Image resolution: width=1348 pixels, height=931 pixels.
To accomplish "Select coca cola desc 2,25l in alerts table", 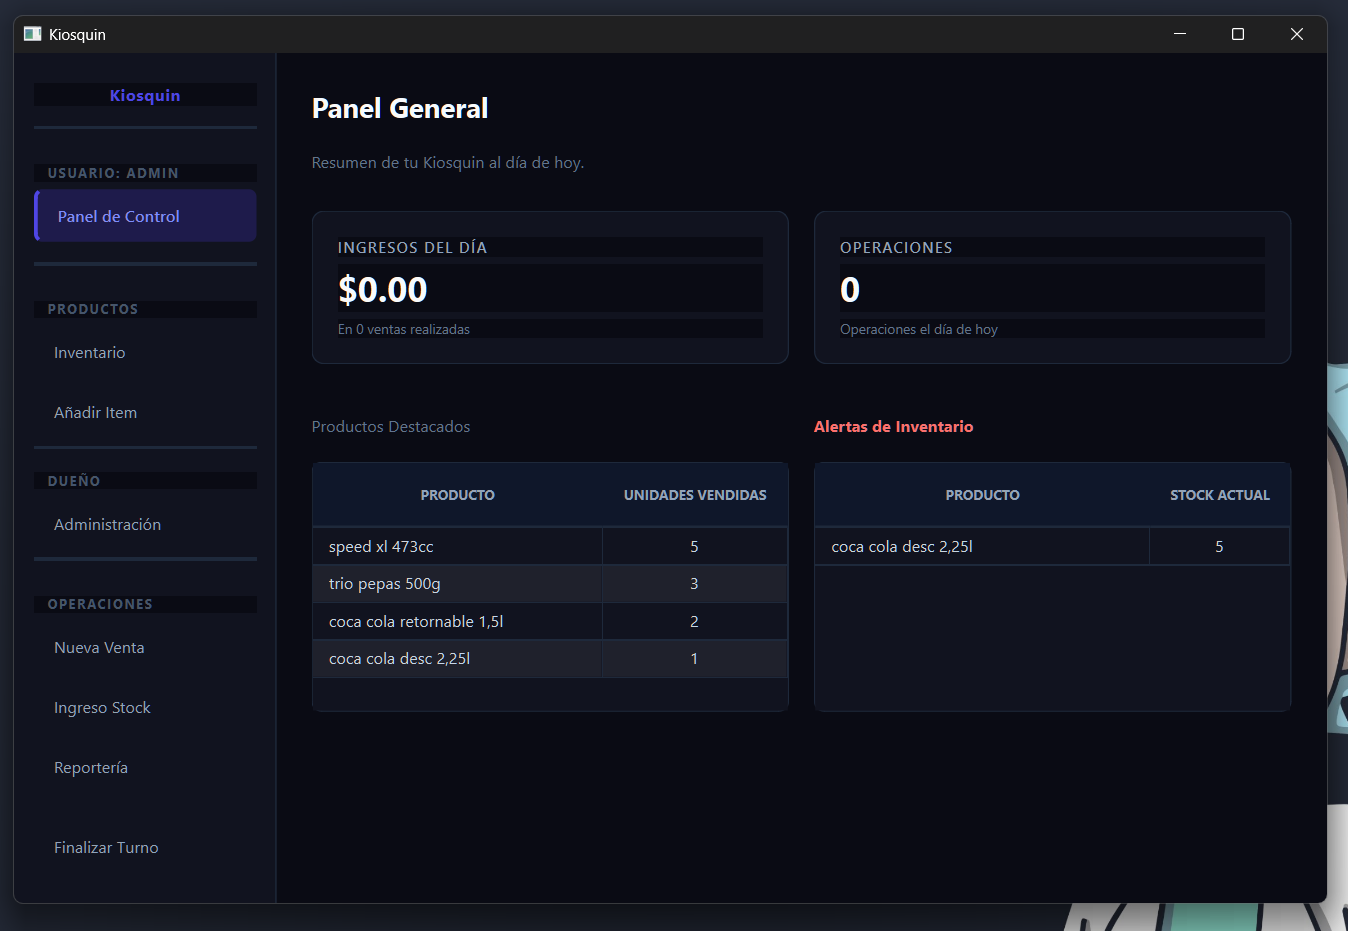I will coord(901,546).
